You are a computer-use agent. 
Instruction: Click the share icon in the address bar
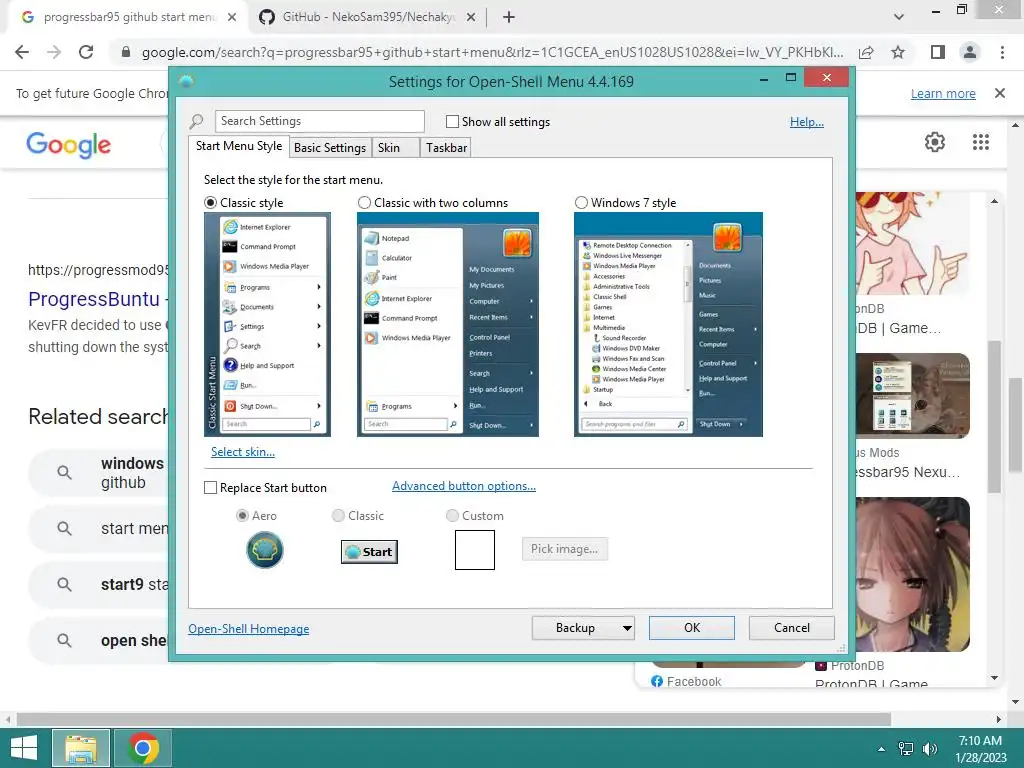[866, 52]
